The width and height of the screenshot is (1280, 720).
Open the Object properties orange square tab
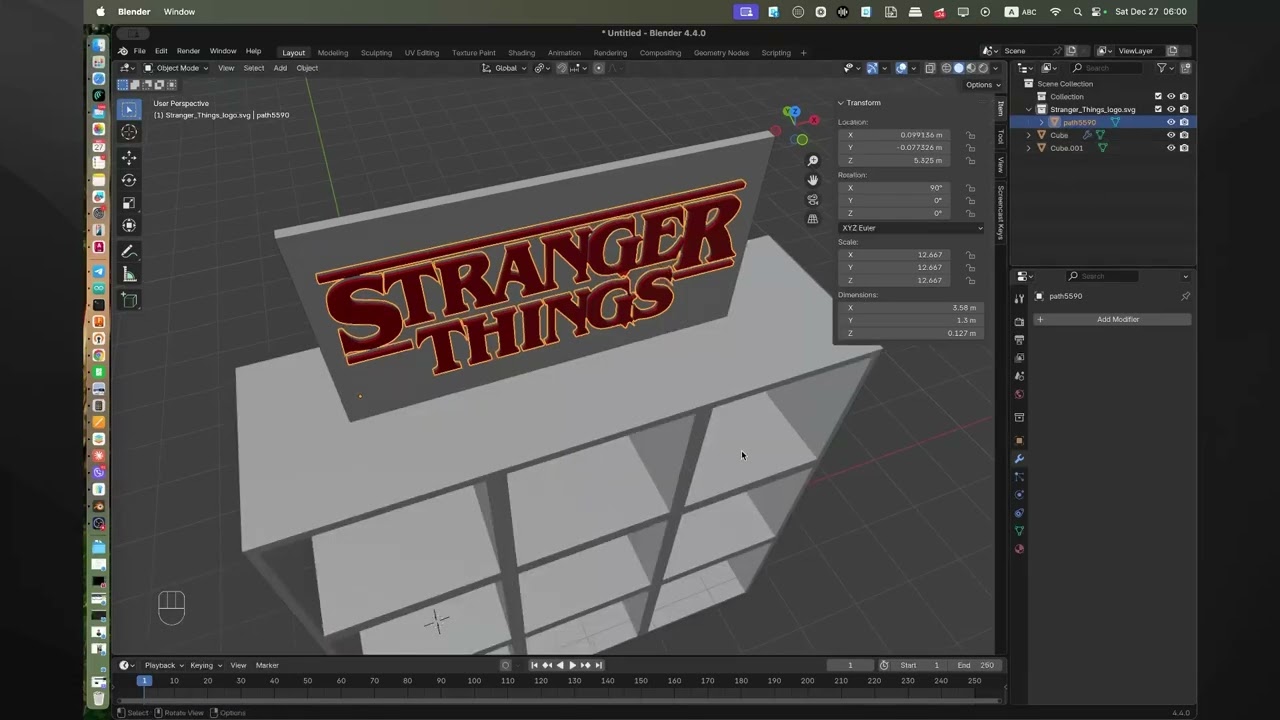click(1019, 441)
